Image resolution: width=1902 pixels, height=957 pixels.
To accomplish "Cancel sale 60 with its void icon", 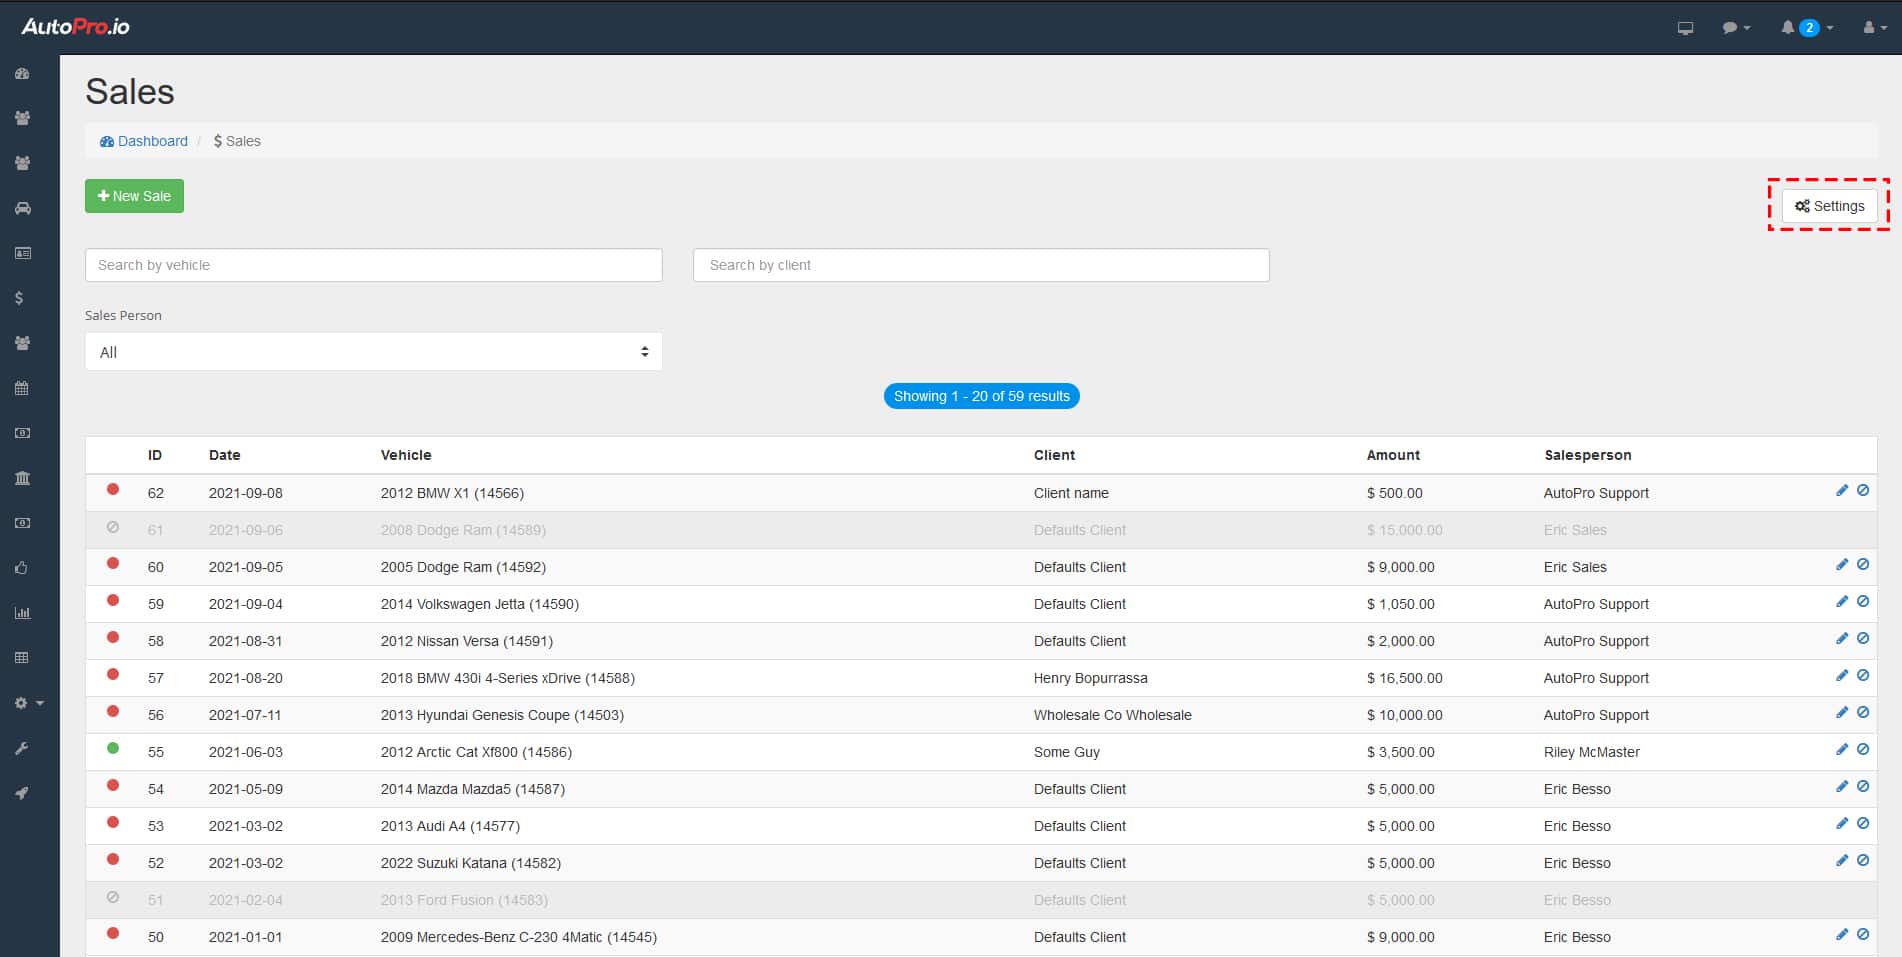I will (x=1863, y=565).
